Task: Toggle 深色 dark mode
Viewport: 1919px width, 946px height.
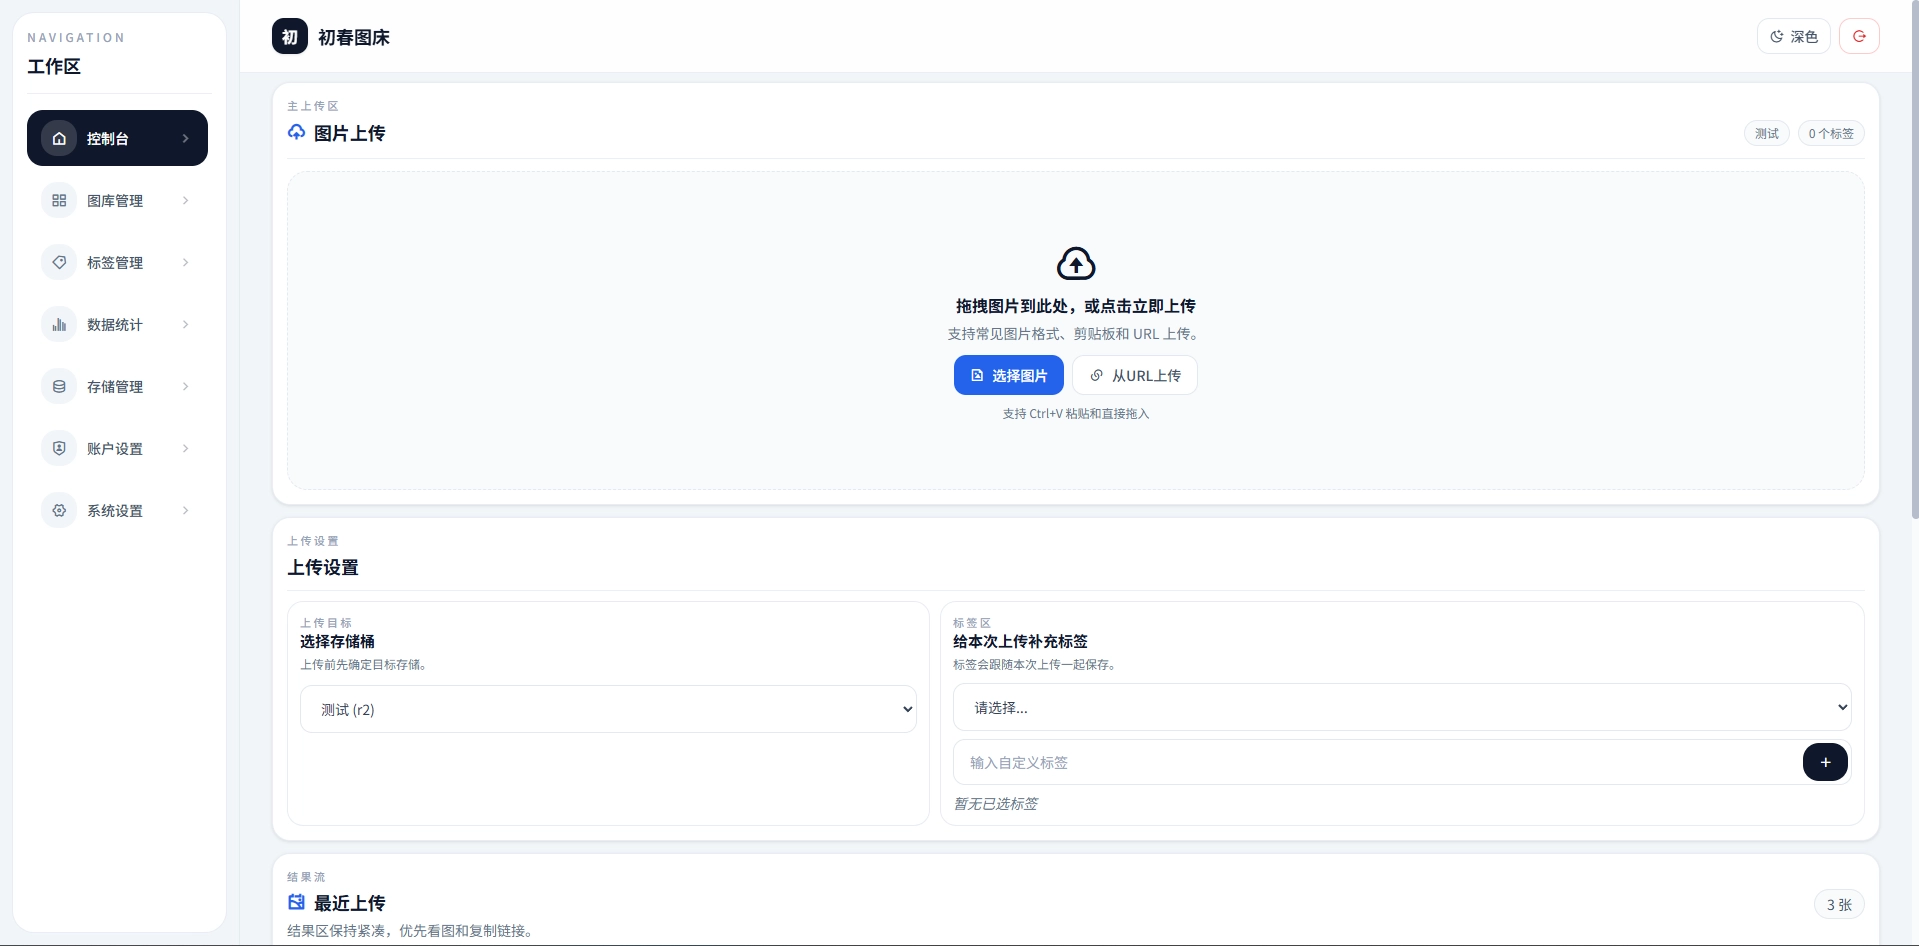Action: pyautogui.click(x=1794, y=36)
